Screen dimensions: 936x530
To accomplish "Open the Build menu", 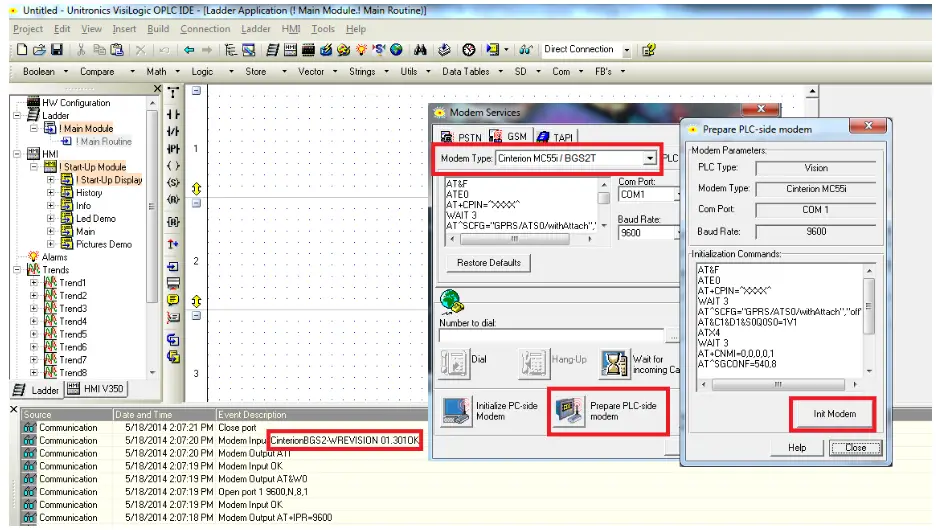I will click(x=158, y=29).
